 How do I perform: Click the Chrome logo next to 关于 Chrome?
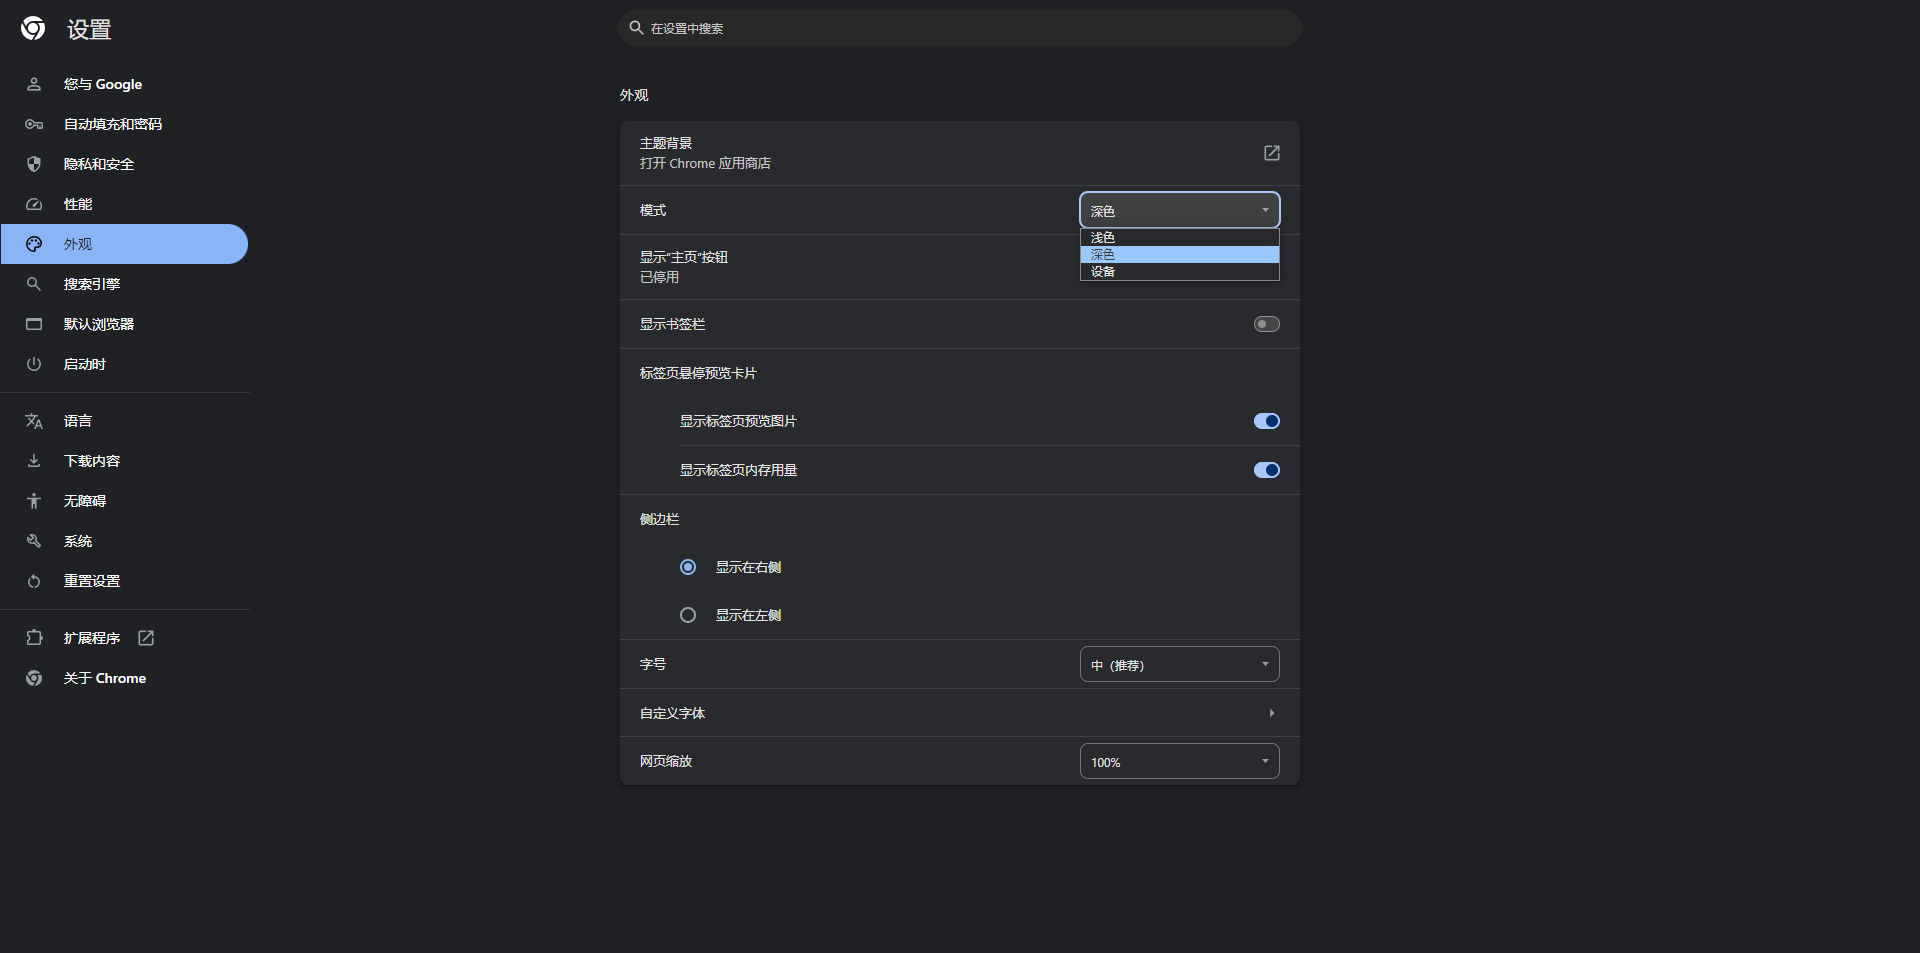34,678
